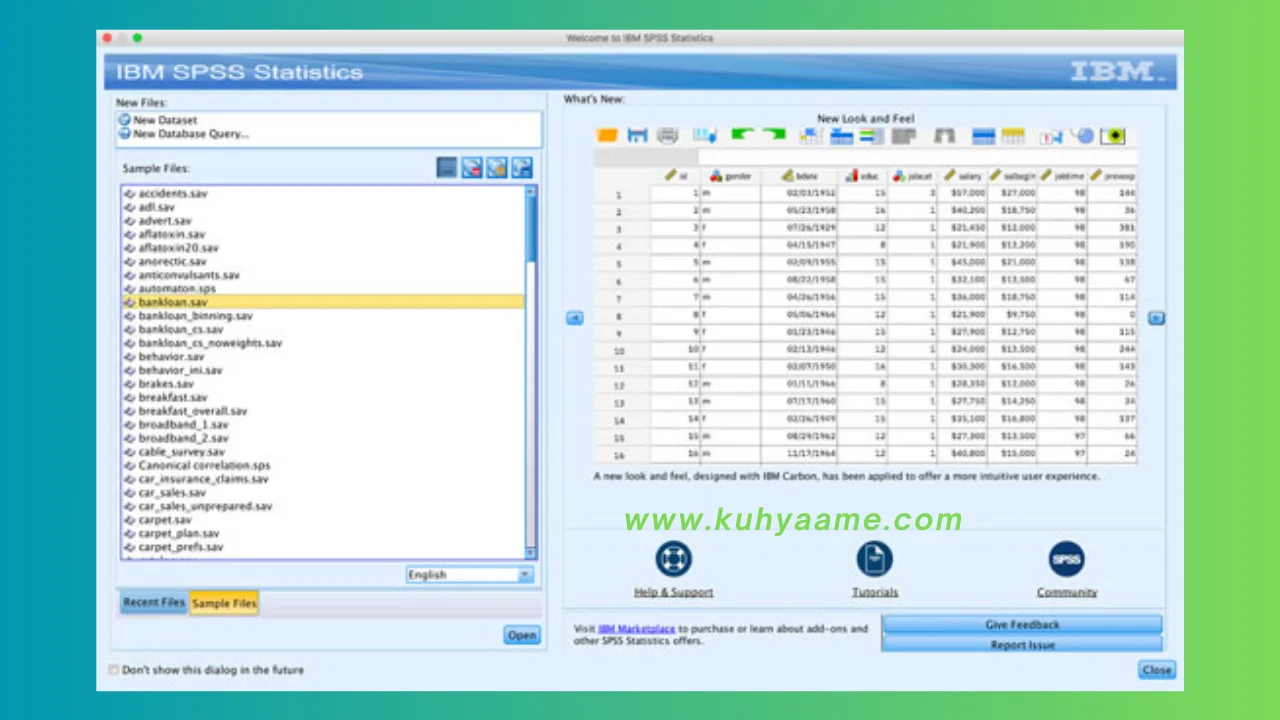Select behavior_ini.sav sample file

(x=322, y=370)
